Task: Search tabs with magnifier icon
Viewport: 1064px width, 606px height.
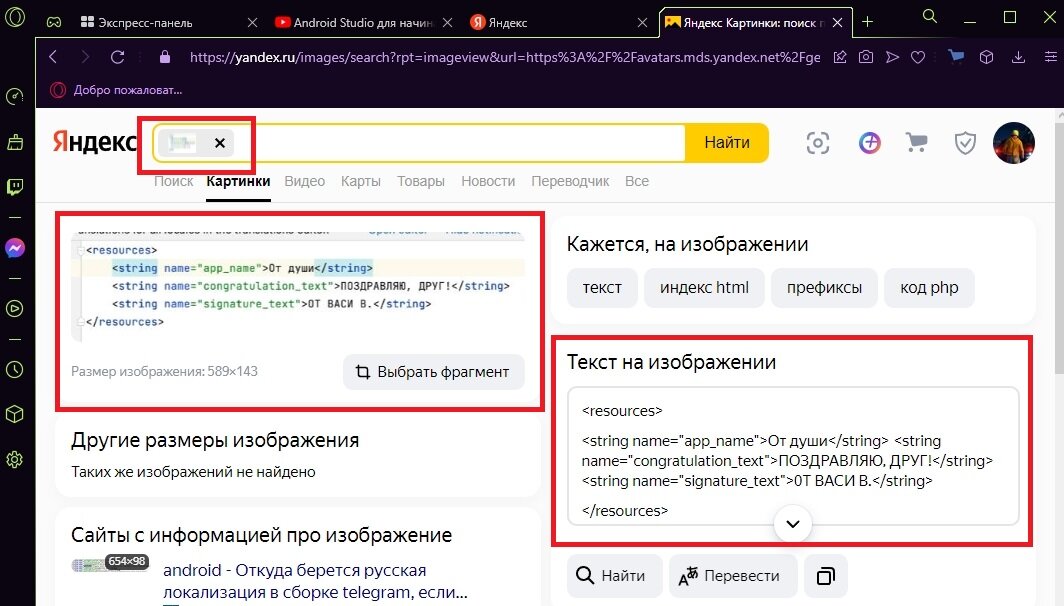Action: (x=930, y=16)
